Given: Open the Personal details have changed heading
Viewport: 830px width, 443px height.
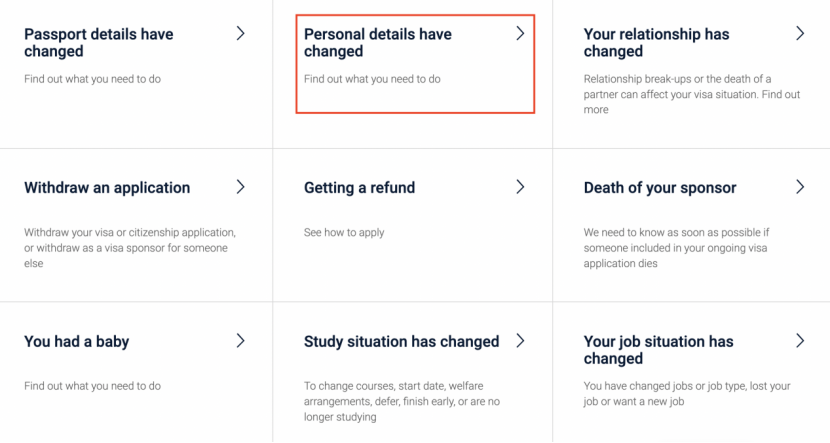Looking at the screenshot, I should [x=377, y=42].
